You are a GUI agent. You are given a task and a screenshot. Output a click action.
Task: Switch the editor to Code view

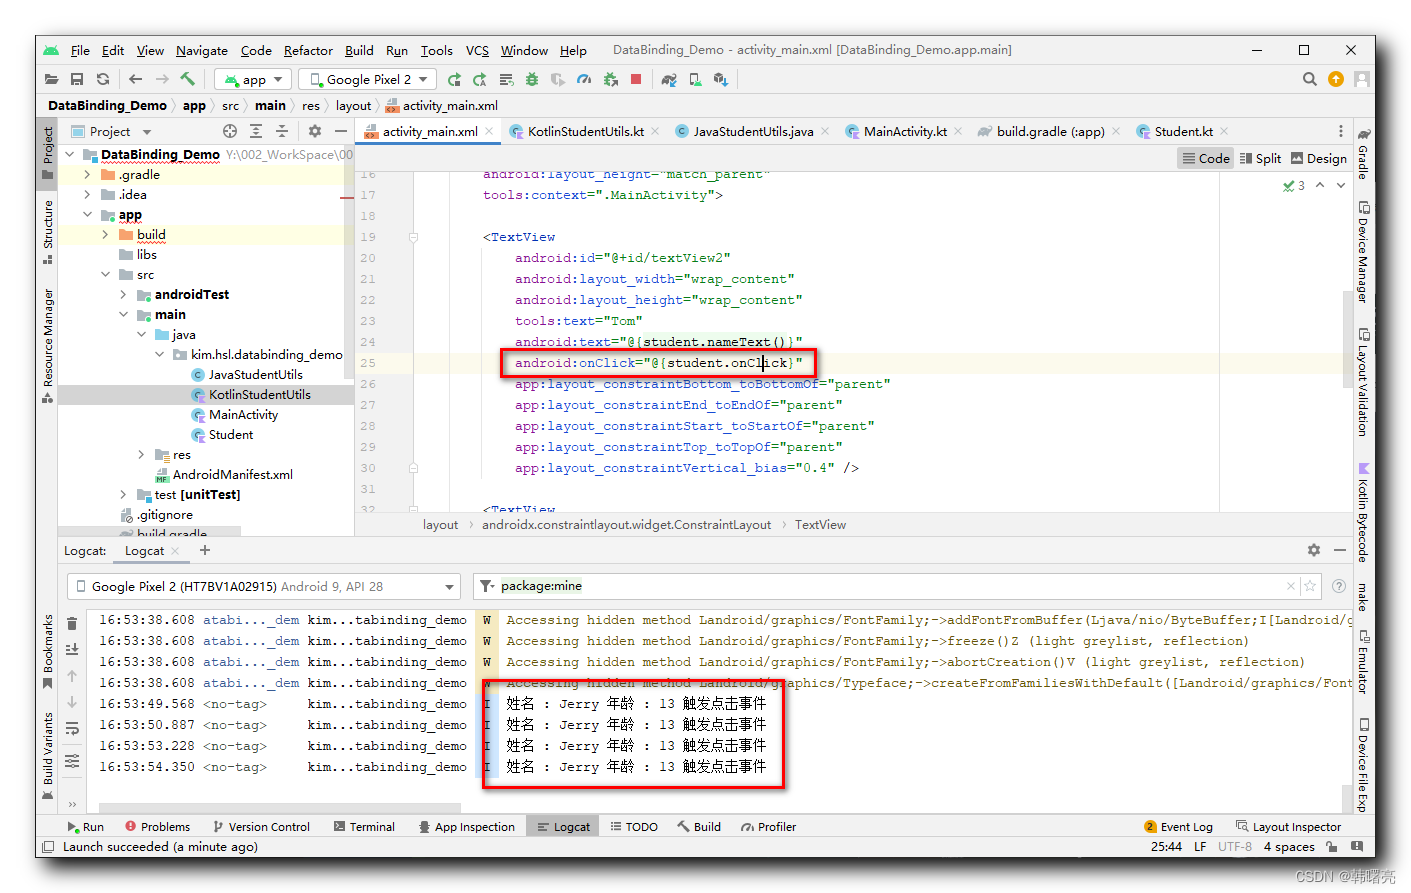1206,158
